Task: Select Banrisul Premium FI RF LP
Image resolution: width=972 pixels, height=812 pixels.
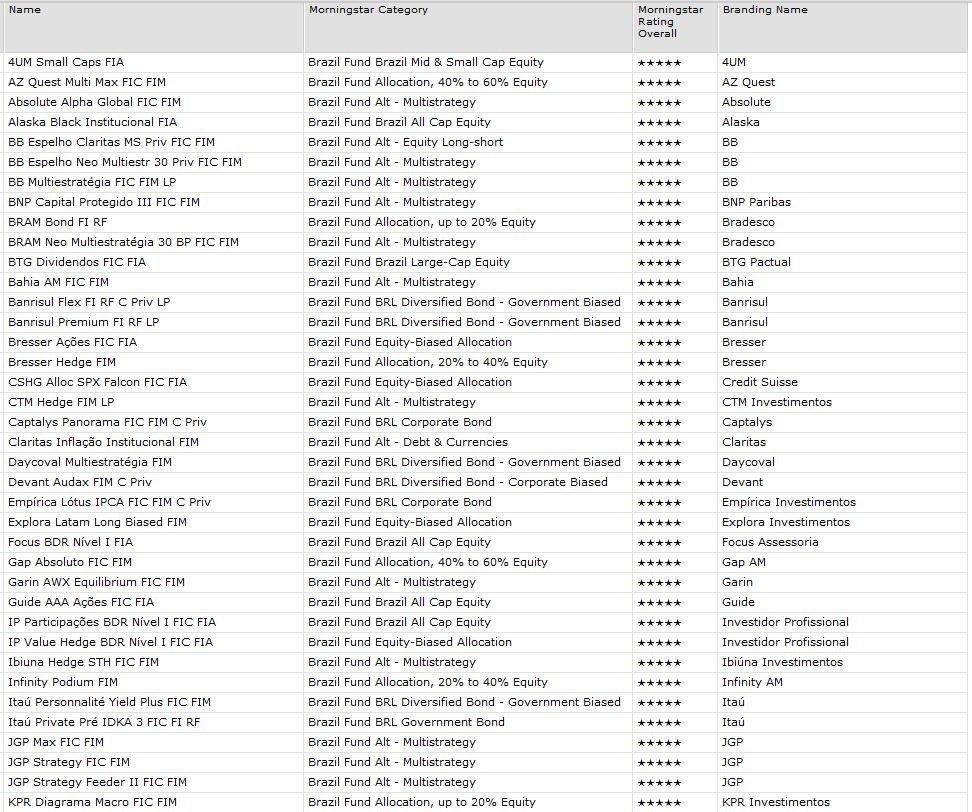Action: pos(83,322)
